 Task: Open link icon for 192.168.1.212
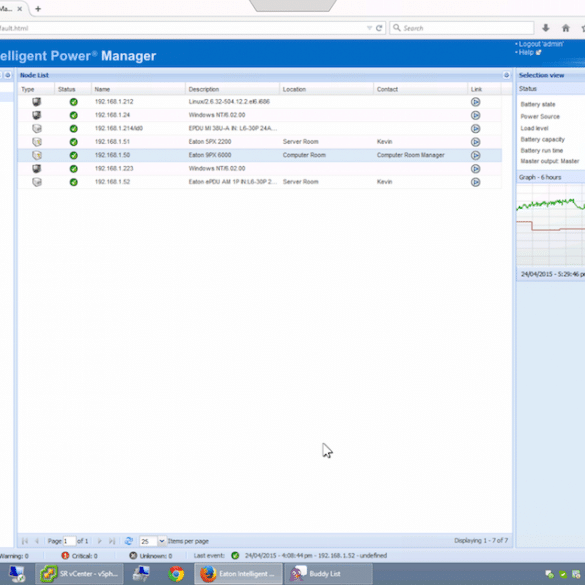click(x=475, y=102)
